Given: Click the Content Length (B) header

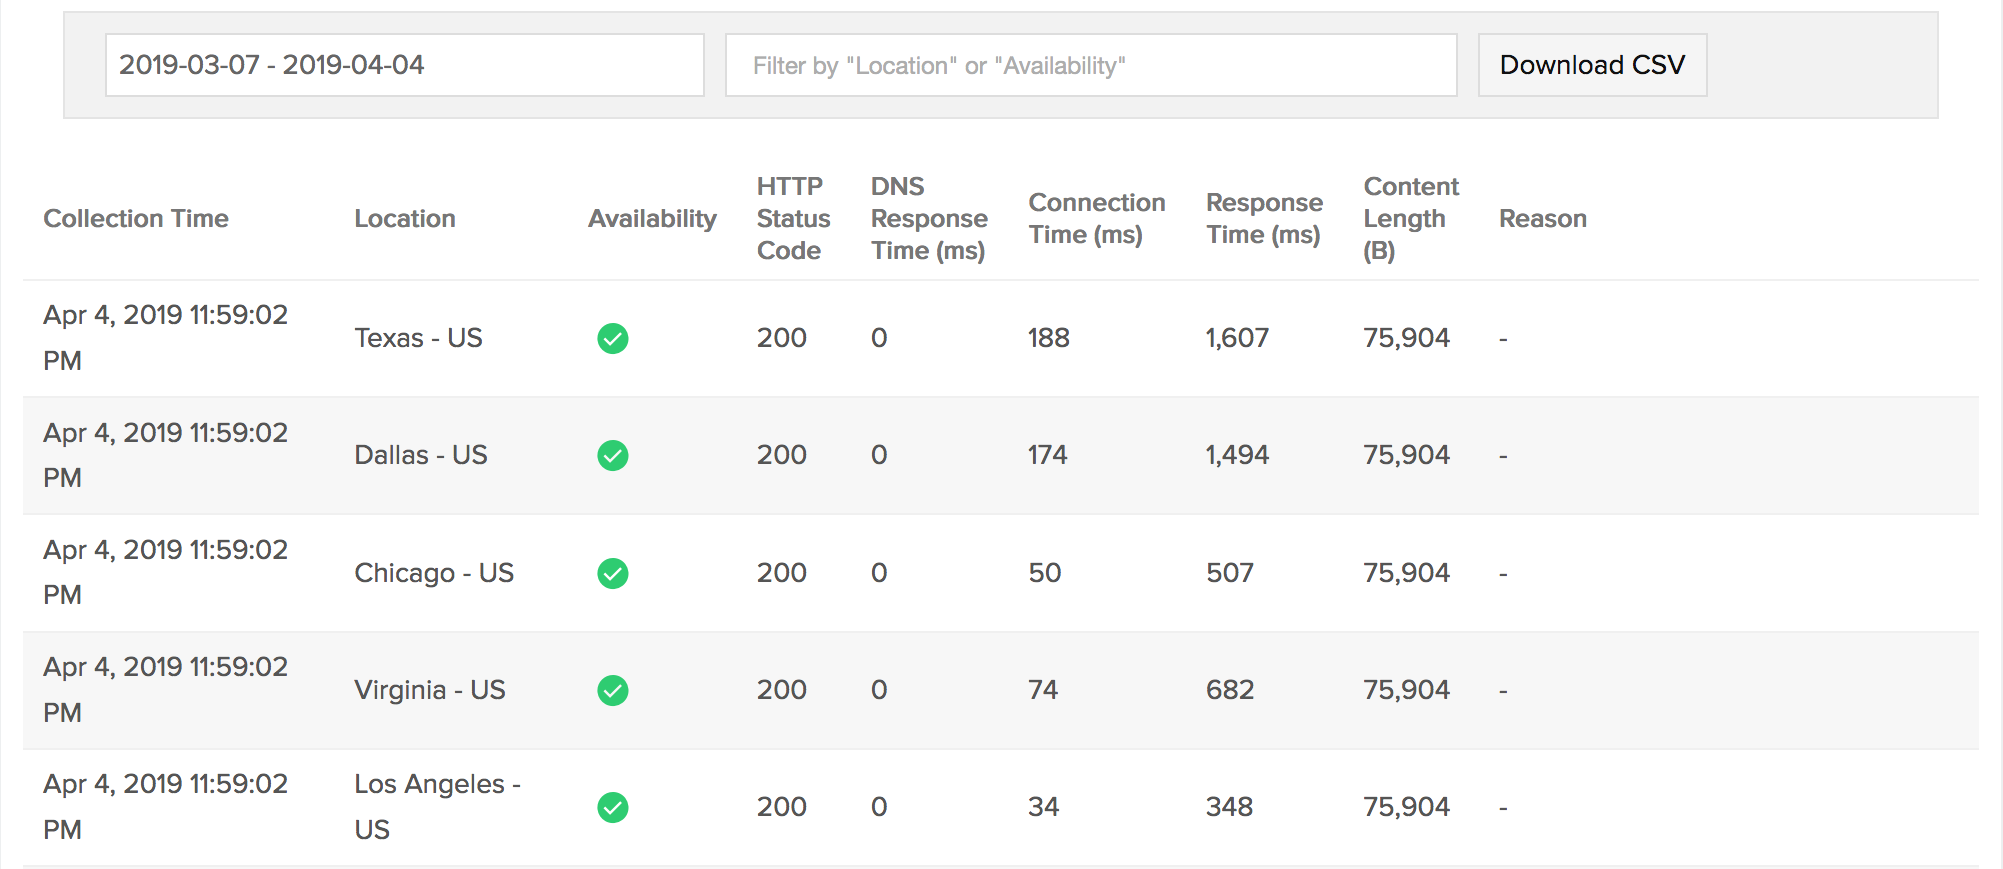Looking at the screenshot, I should [x=1410, y=218].
